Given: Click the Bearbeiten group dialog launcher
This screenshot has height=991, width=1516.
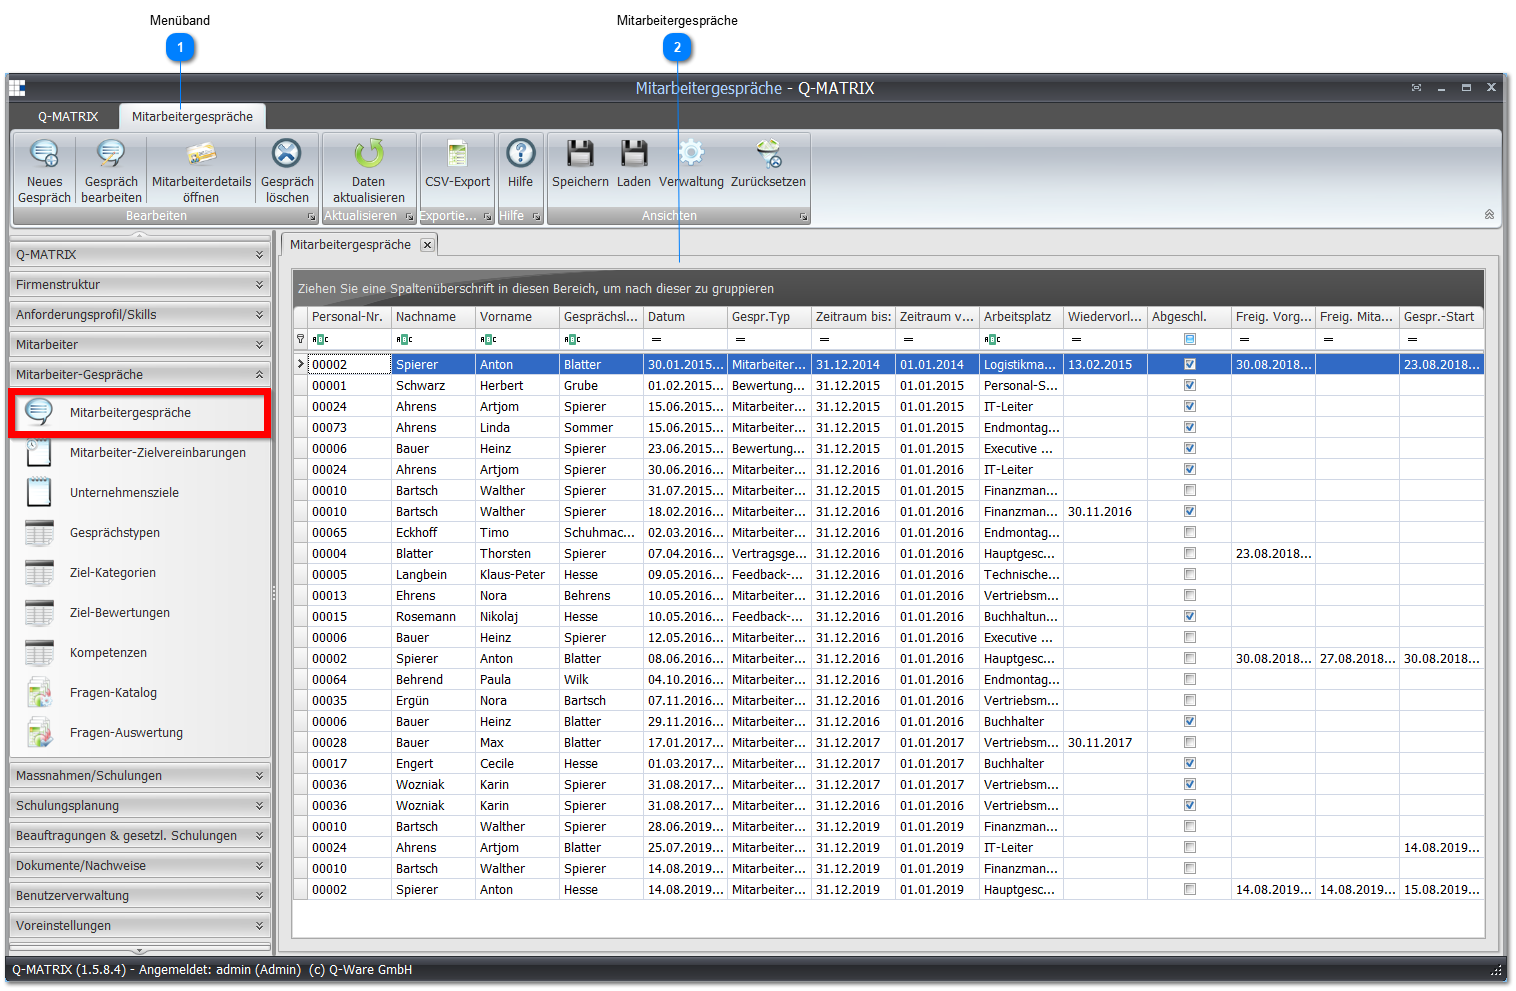Looking at the screenshot, I should pyautogui.click(x=311, y=217).
